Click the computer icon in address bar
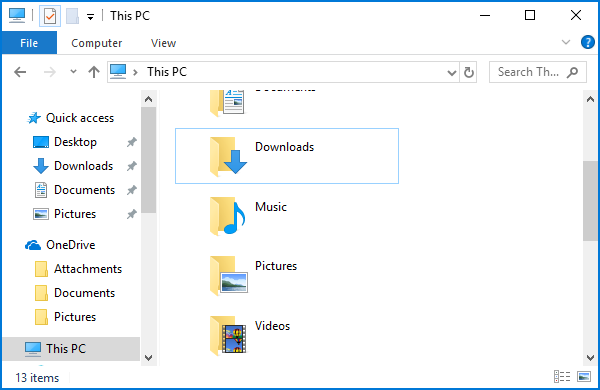 click(x=118, y=72)
